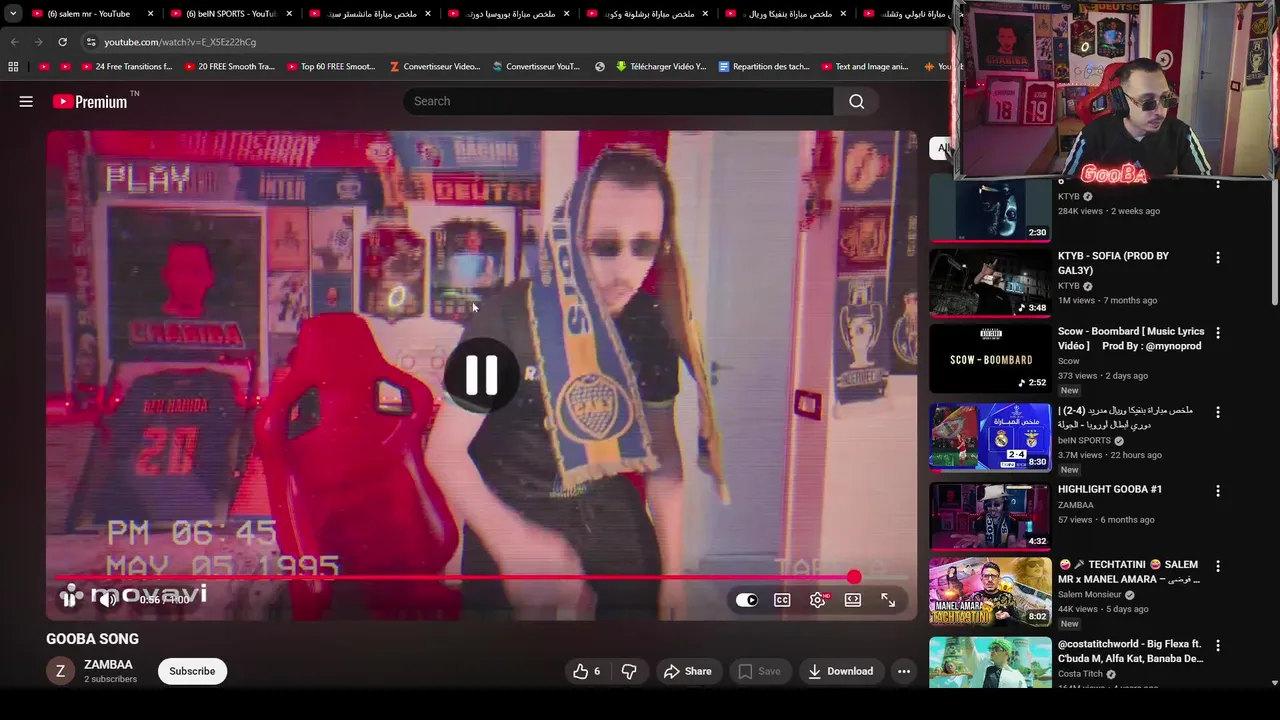The image size is (1280, 720).
Task: Save the video to a playlist
Action: coord(759,671)
